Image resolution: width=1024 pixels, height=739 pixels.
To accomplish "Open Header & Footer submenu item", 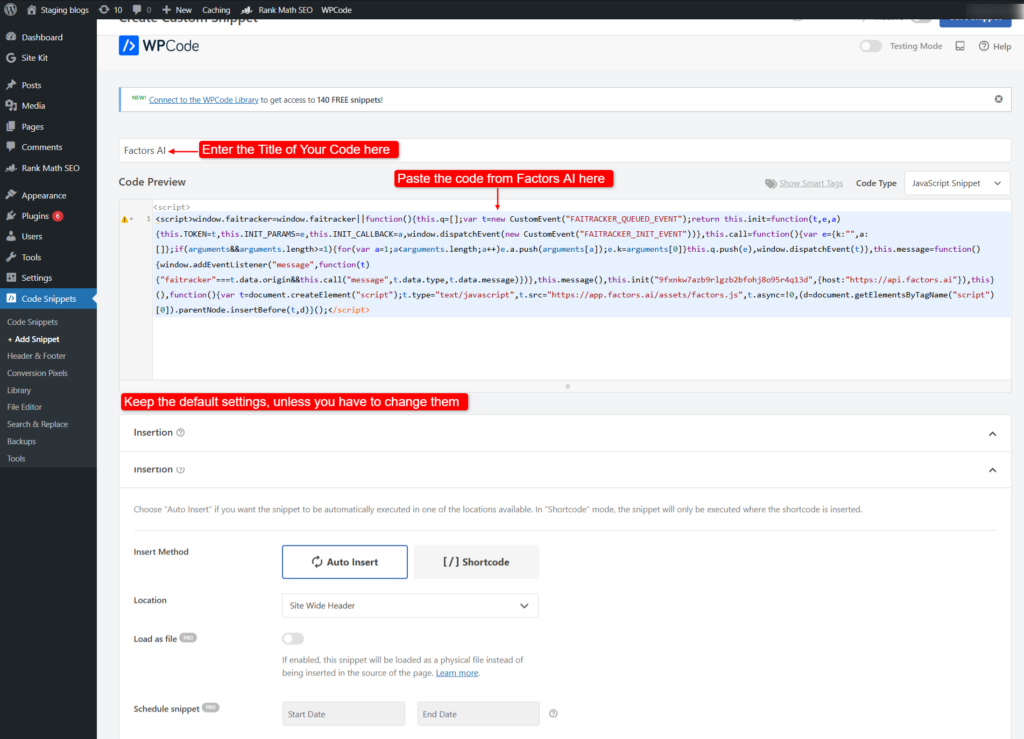I will click(37, 356).
